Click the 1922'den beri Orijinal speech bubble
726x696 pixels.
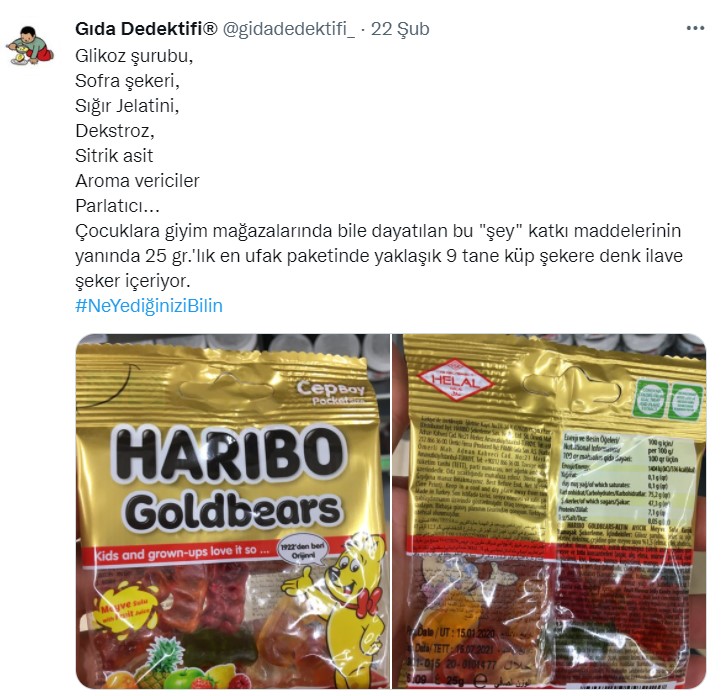[302, 551]
